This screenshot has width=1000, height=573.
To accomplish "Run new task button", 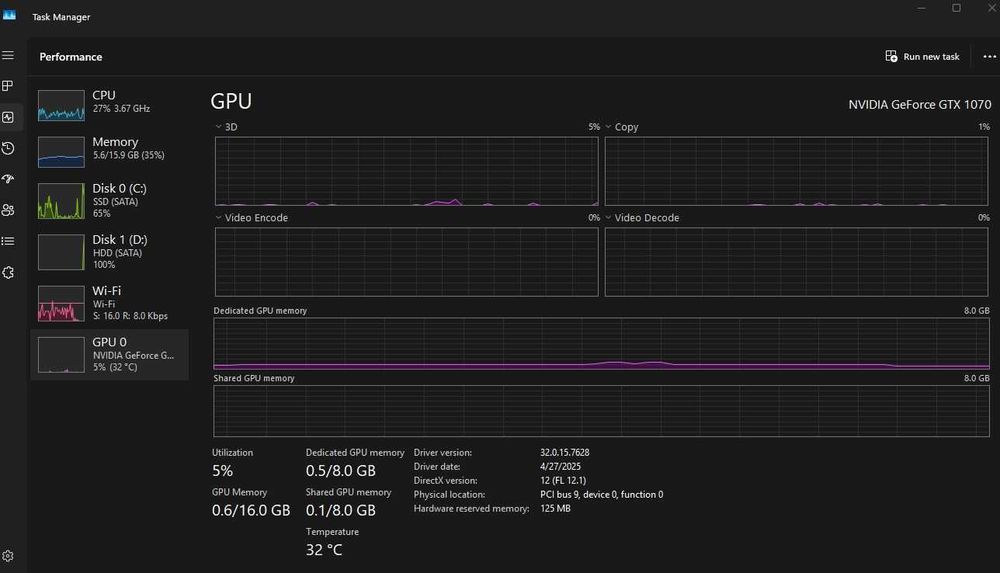I will 922,57.
